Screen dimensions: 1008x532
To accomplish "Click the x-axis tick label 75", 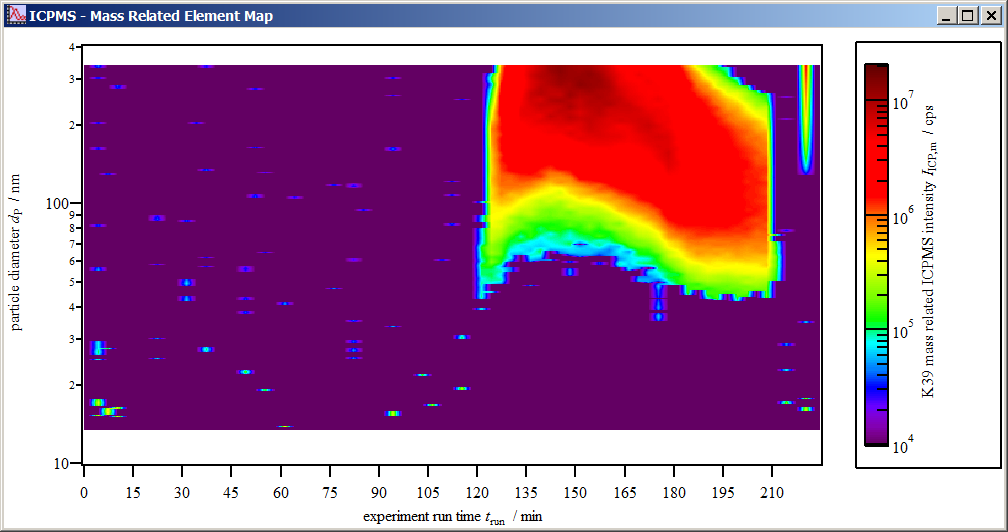I will tap(329, 493).
